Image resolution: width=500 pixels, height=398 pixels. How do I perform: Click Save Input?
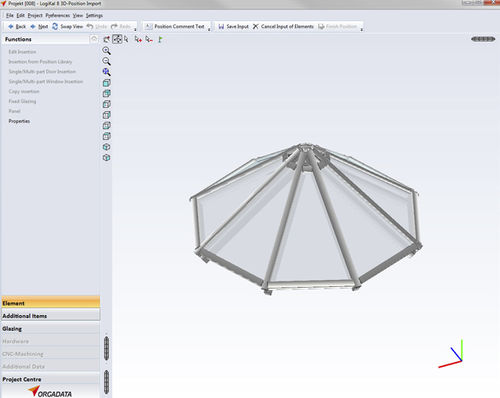[x=233, y=26]
